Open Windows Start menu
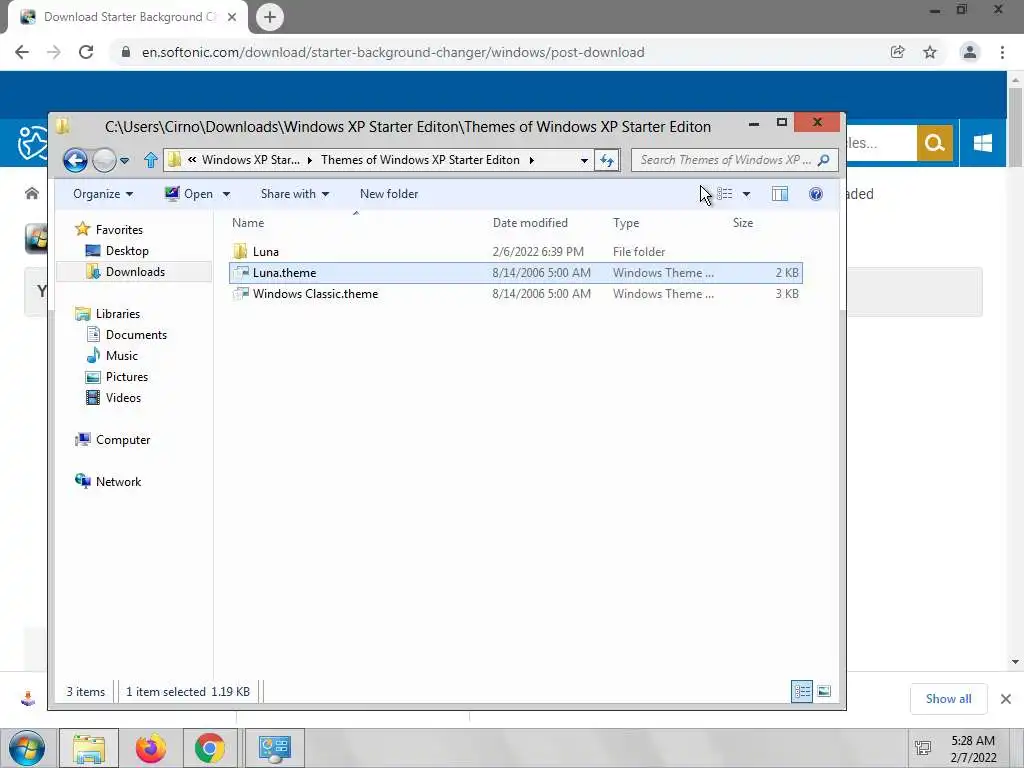 [27, 748]
